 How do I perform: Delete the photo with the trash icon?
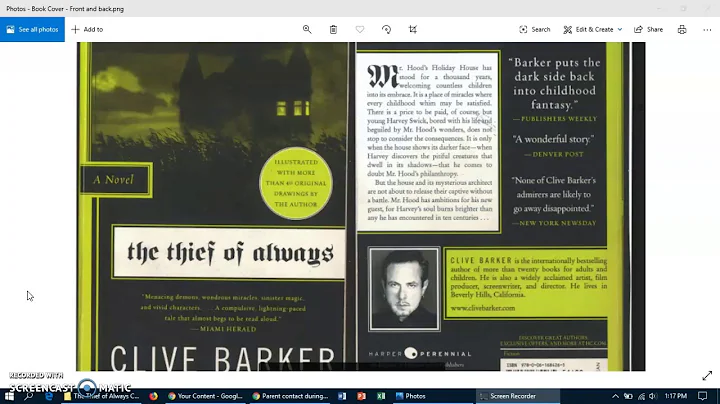(333, 29)
